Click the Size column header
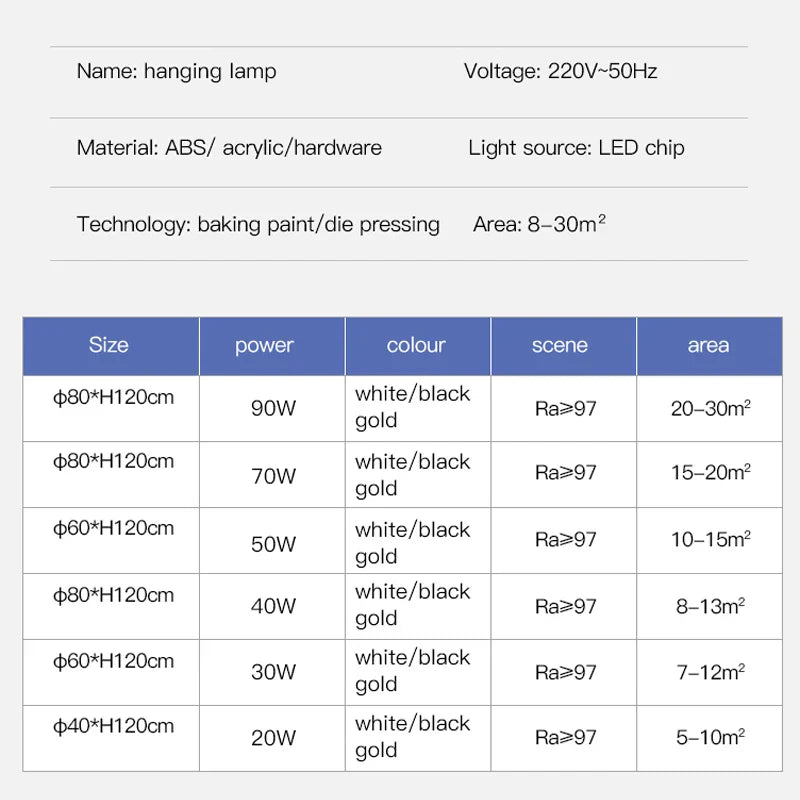 109,345
